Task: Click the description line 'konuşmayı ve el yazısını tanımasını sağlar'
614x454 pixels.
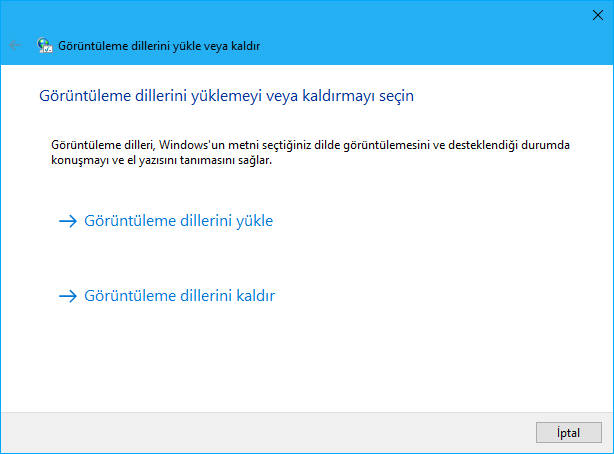Action: pos(161,160)
